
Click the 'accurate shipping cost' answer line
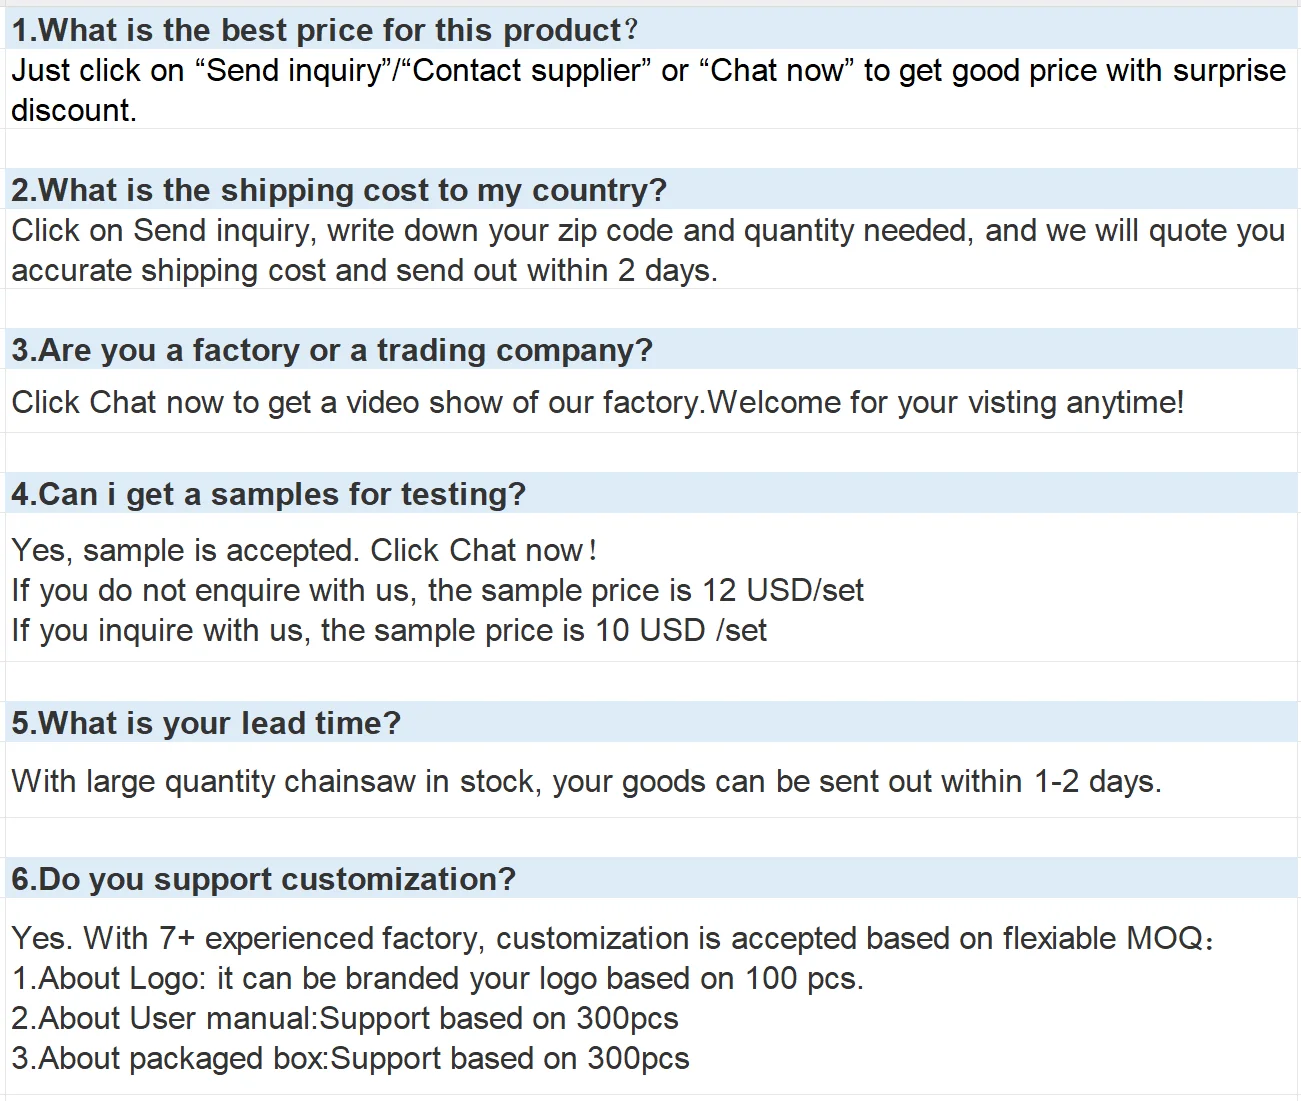(364, 271)
